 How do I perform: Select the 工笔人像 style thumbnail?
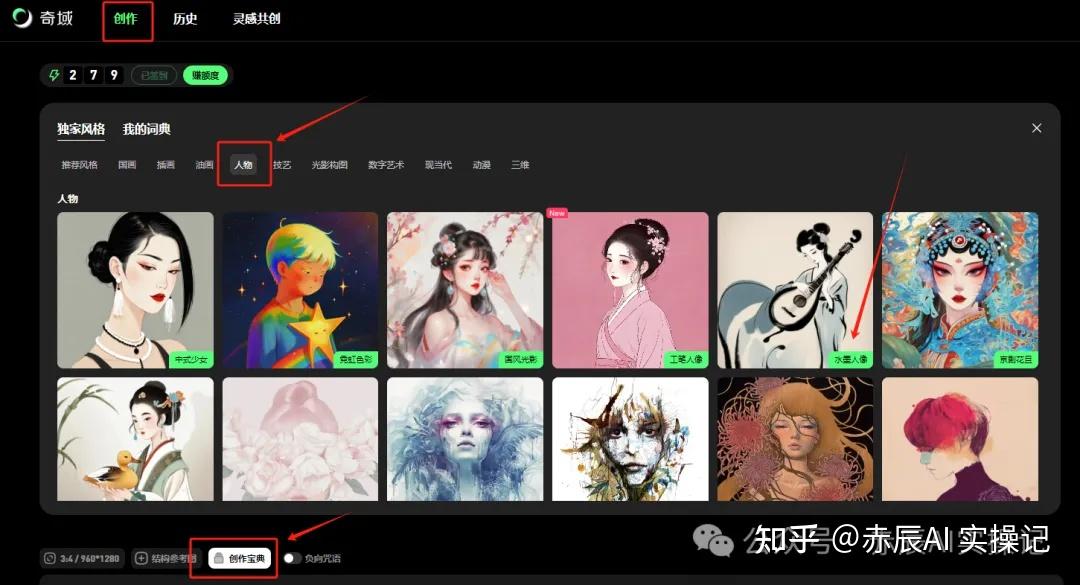point(630,290)
